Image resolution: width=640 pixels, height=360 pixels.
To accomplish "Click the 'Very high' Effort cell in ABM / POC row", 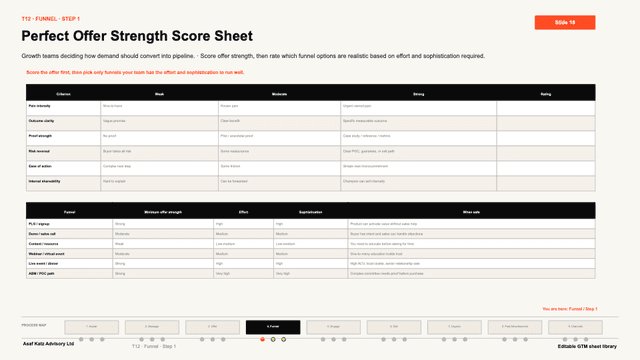I will click(243, 273).
